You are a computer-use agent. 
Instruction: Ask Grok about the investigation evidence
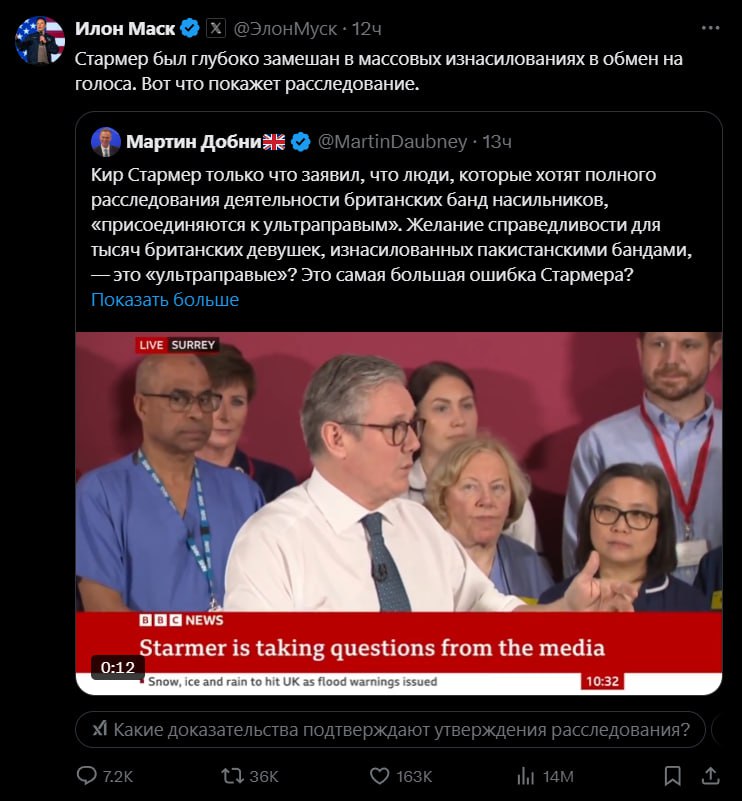click(391, 729)
